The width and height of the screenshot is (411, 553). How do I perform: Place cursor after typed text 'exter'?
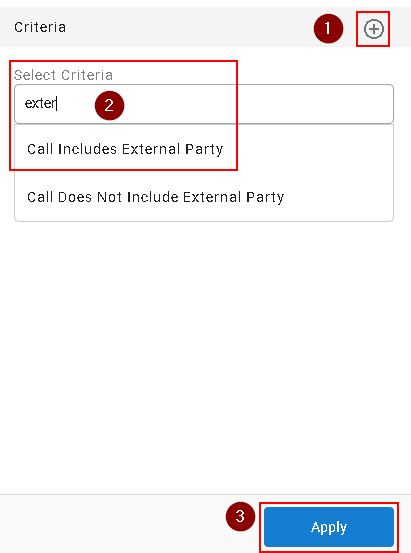click(x=57, y=104)
